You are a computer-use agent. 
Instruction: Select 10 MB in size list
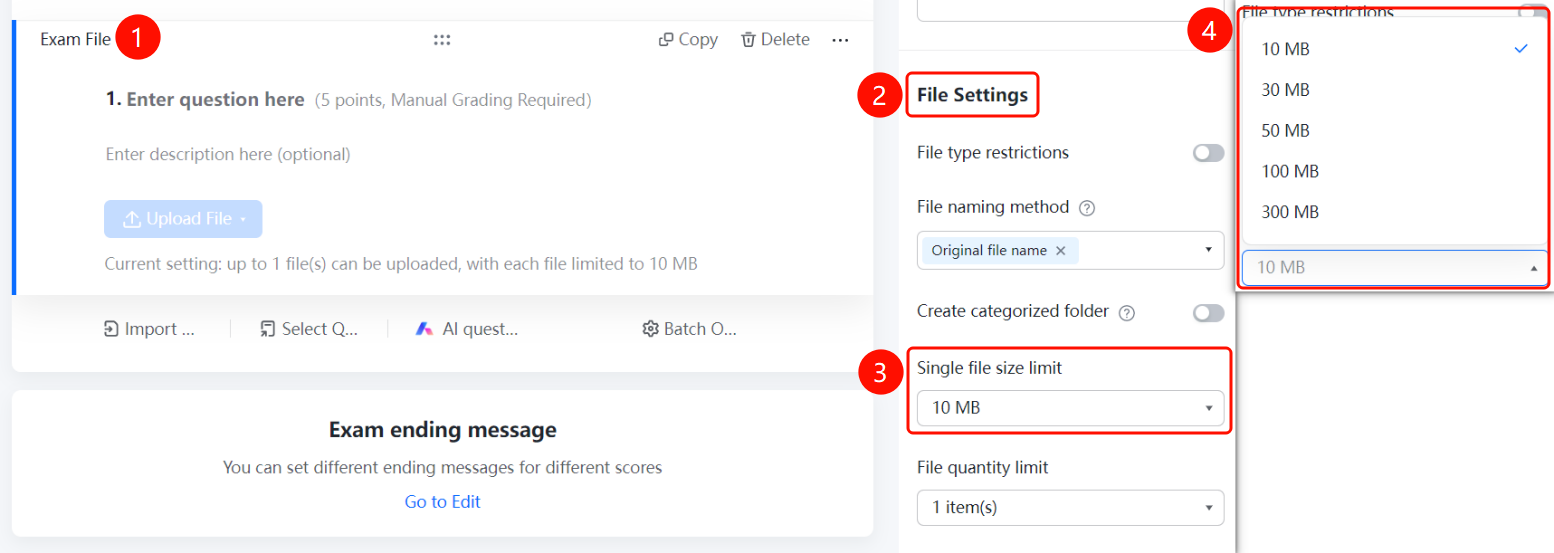coord(1394,49)
